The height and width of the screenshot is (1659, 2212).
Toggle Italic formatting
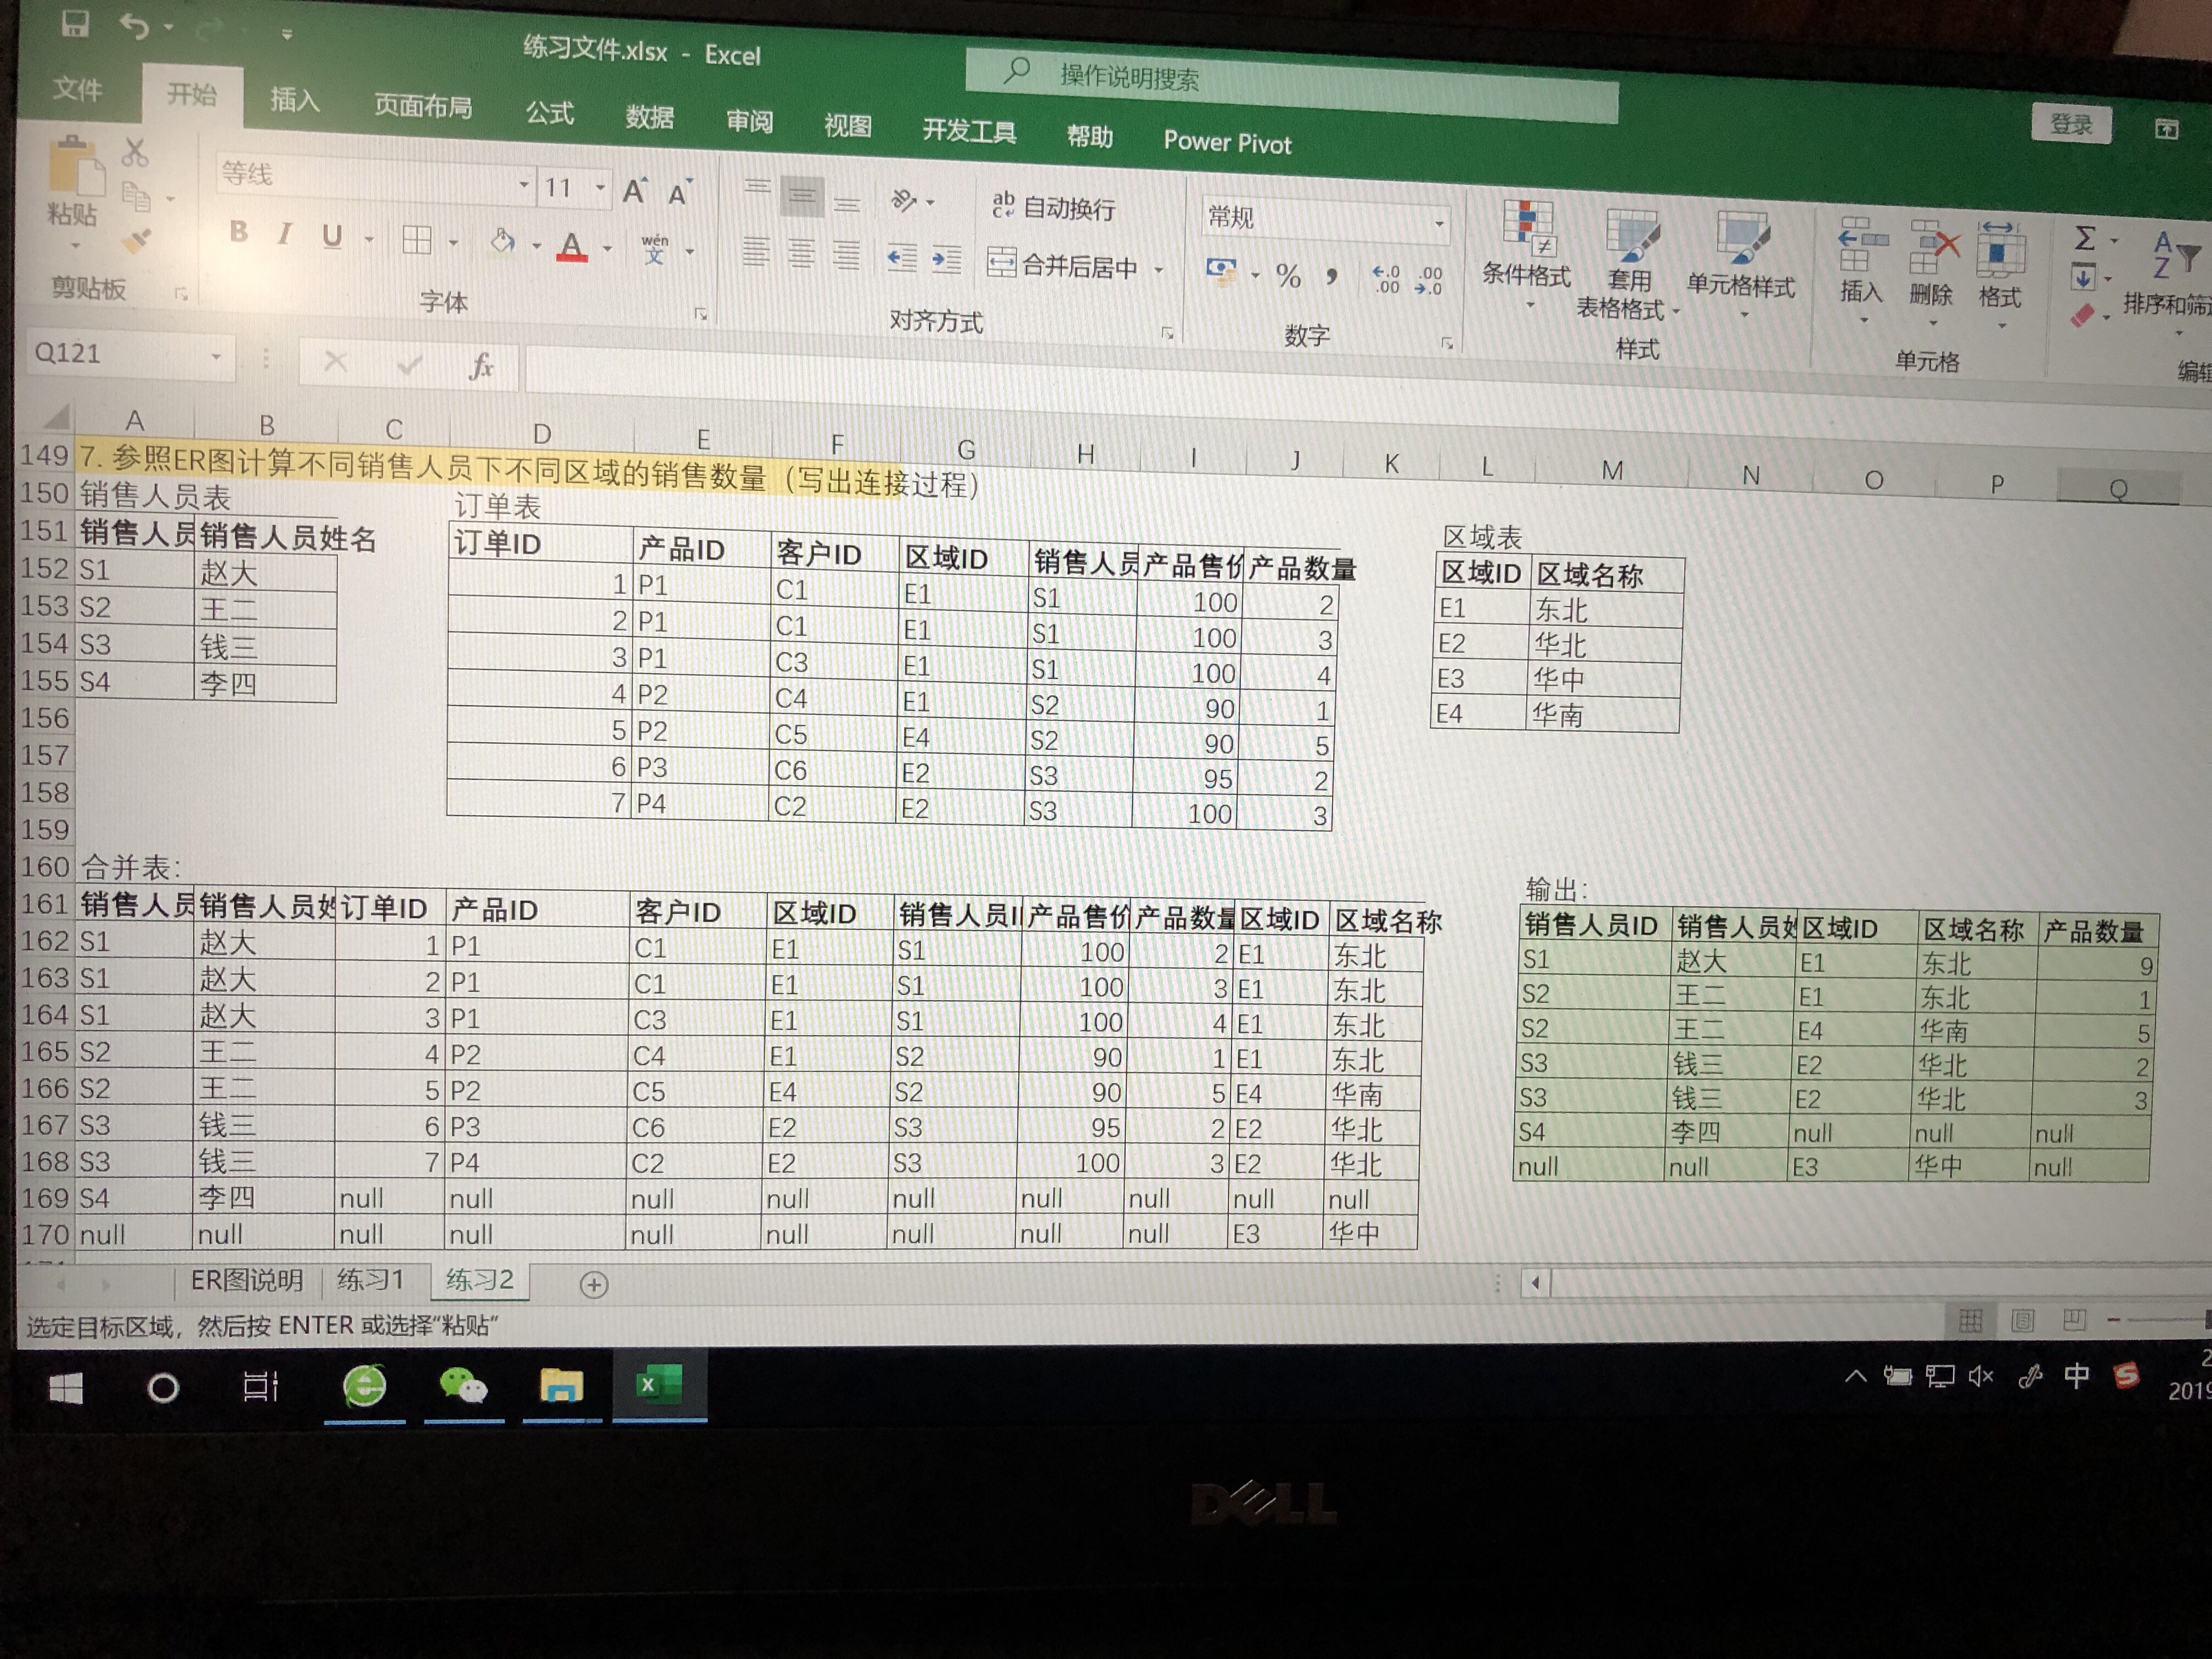[285, 234]
